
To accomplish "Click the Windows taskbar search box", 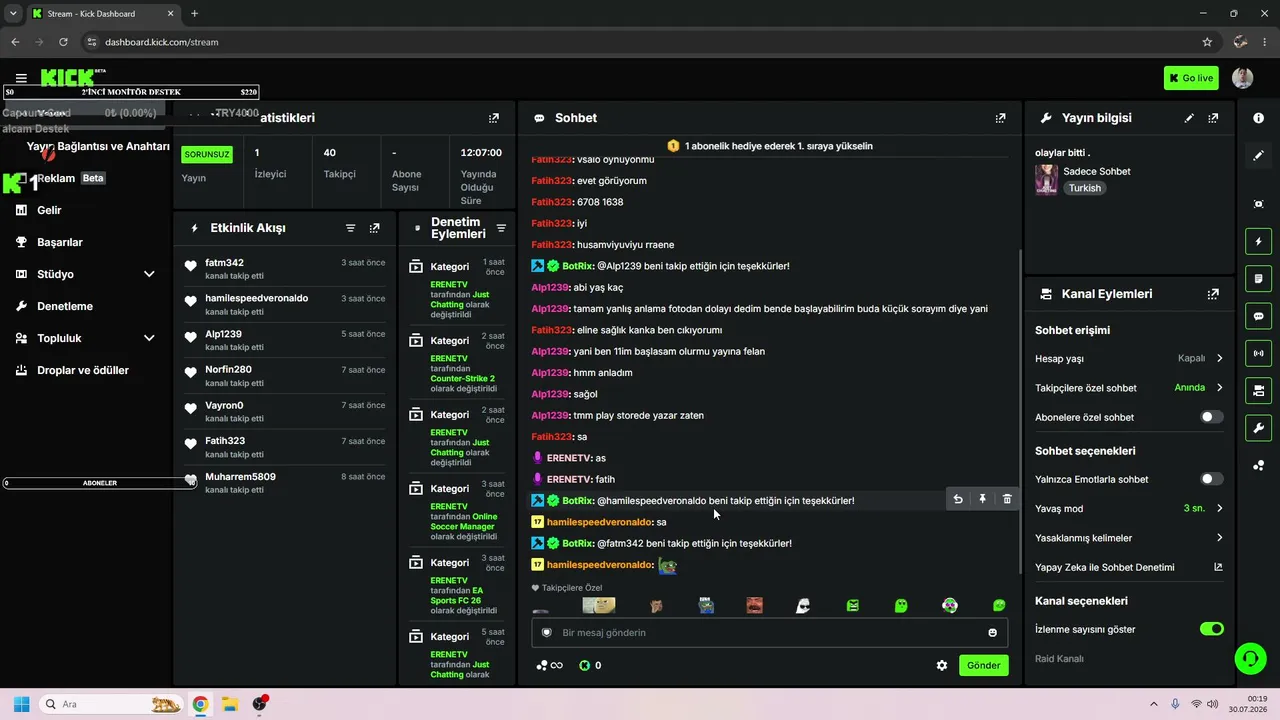I will click(111, 704).
